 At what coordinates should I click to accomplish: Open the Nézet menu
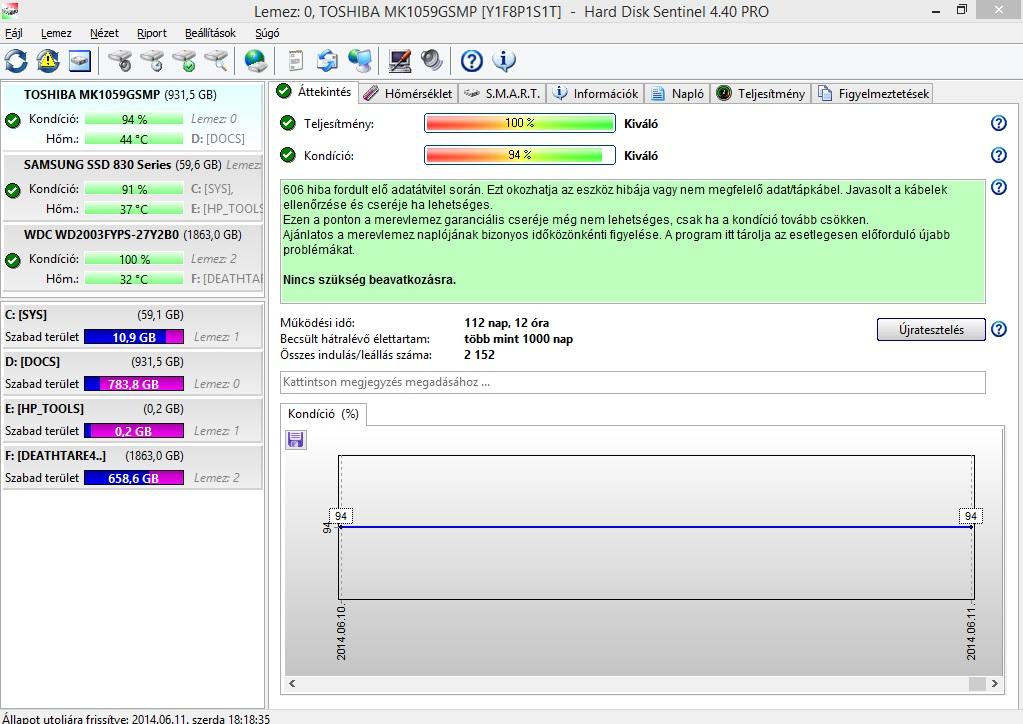104,33
